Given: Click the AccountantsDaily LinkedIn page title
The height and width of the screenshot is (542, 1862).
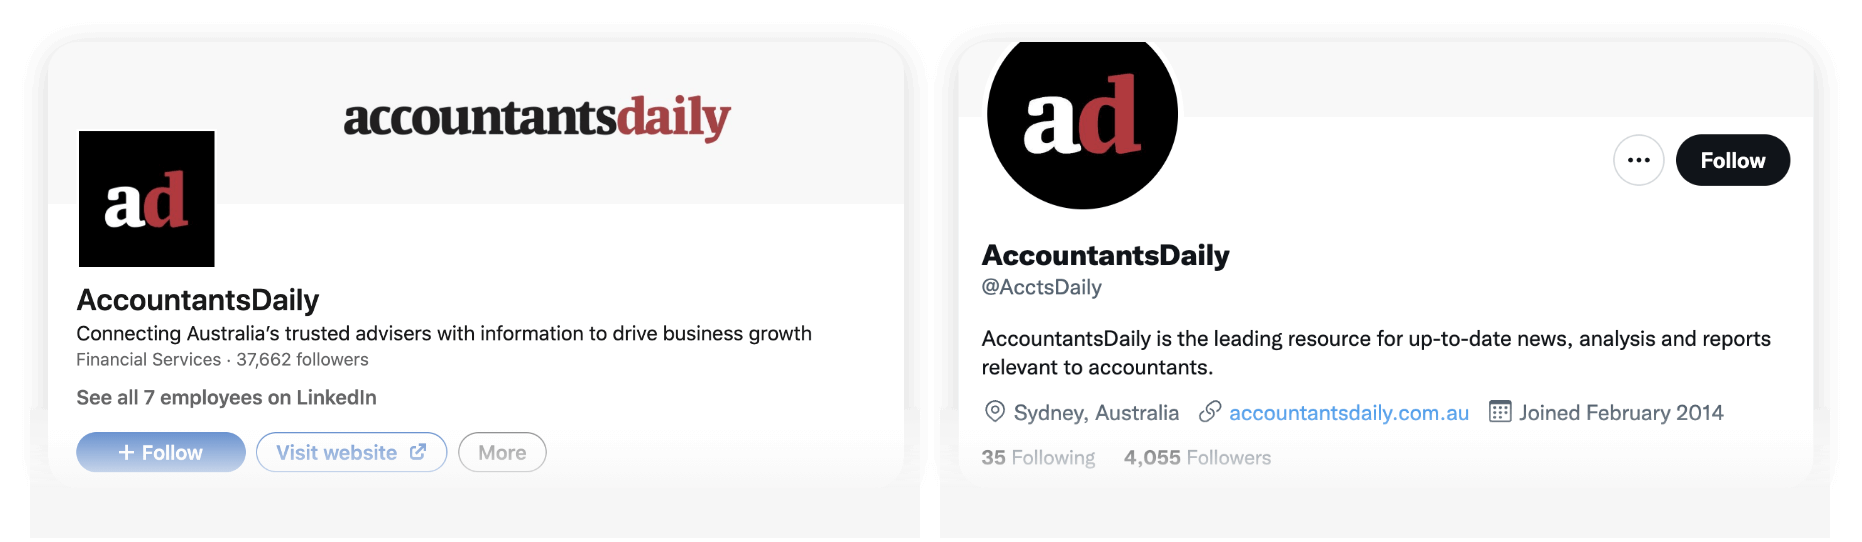Looking at the screenshot, I should click(x=198, y=300).
